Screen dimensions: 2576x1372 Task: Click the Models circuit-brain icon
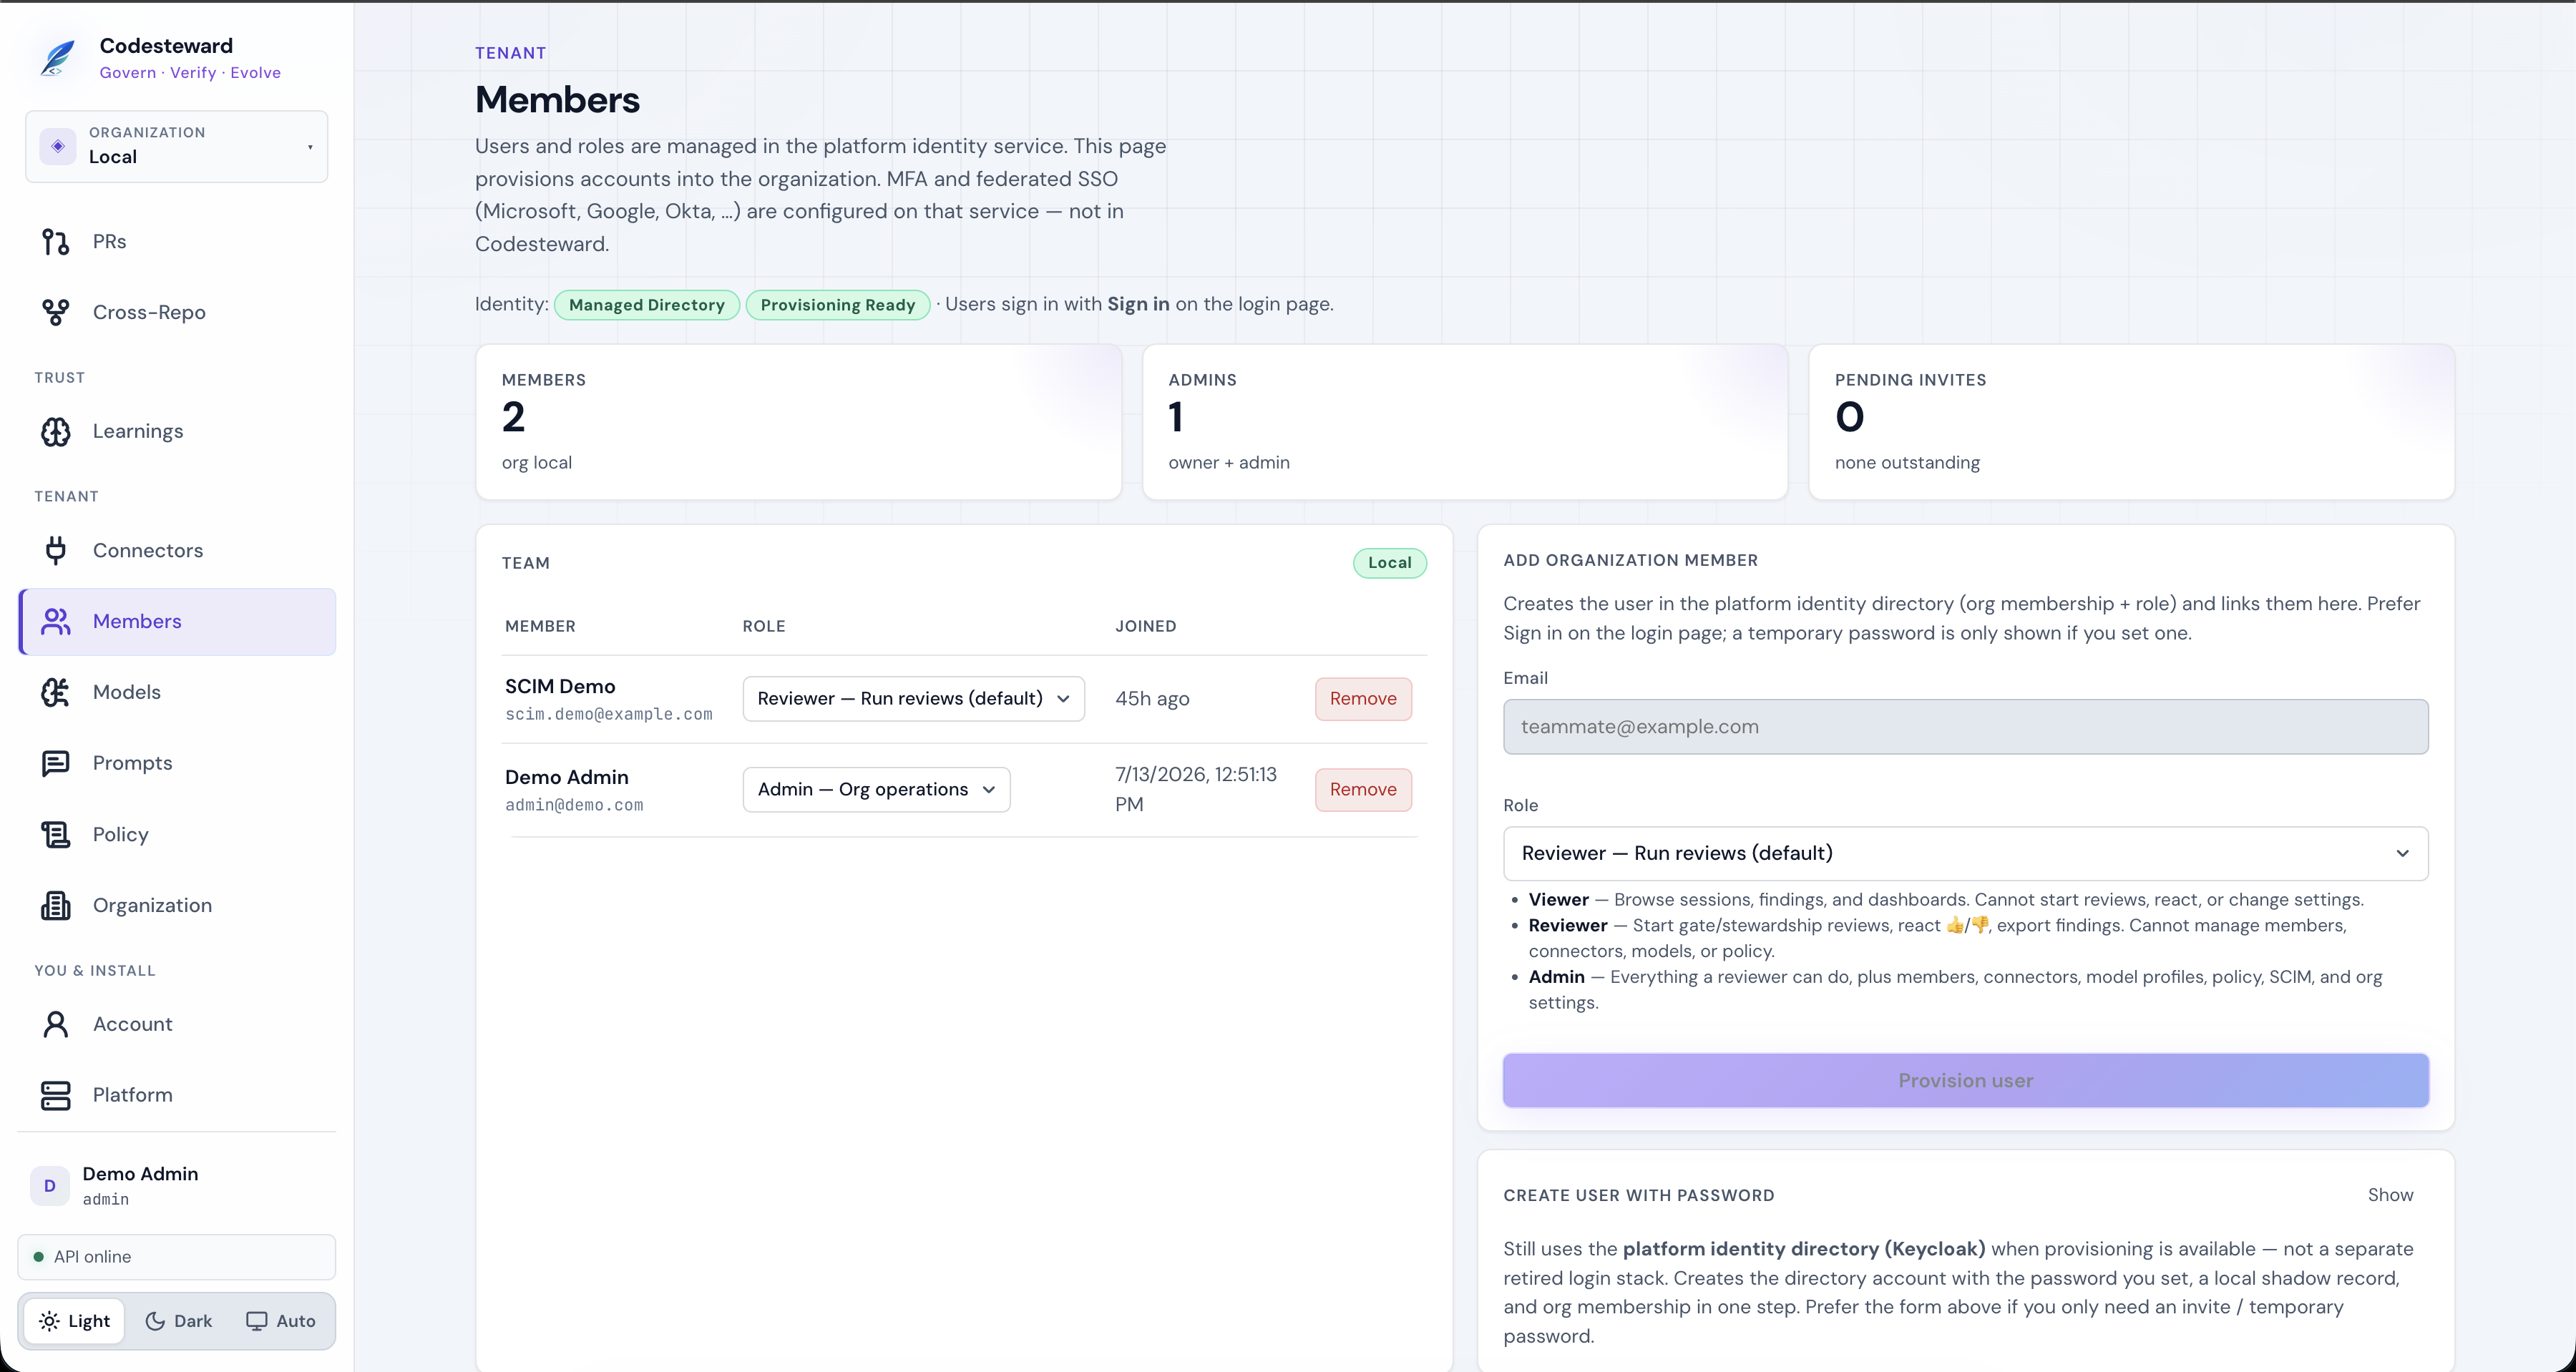(x=55, y=693)
